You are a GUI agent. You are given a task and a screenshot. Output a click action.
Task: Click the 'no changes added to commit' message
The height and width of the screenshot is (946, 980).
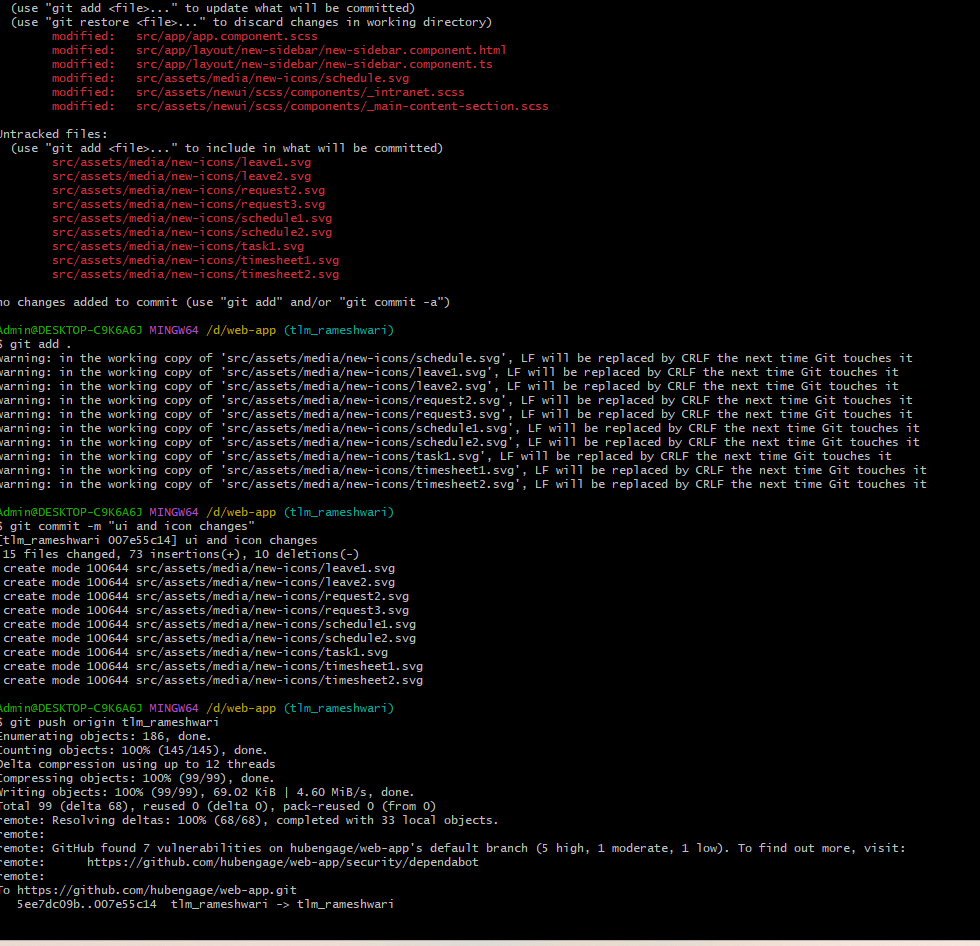[224, 302]
